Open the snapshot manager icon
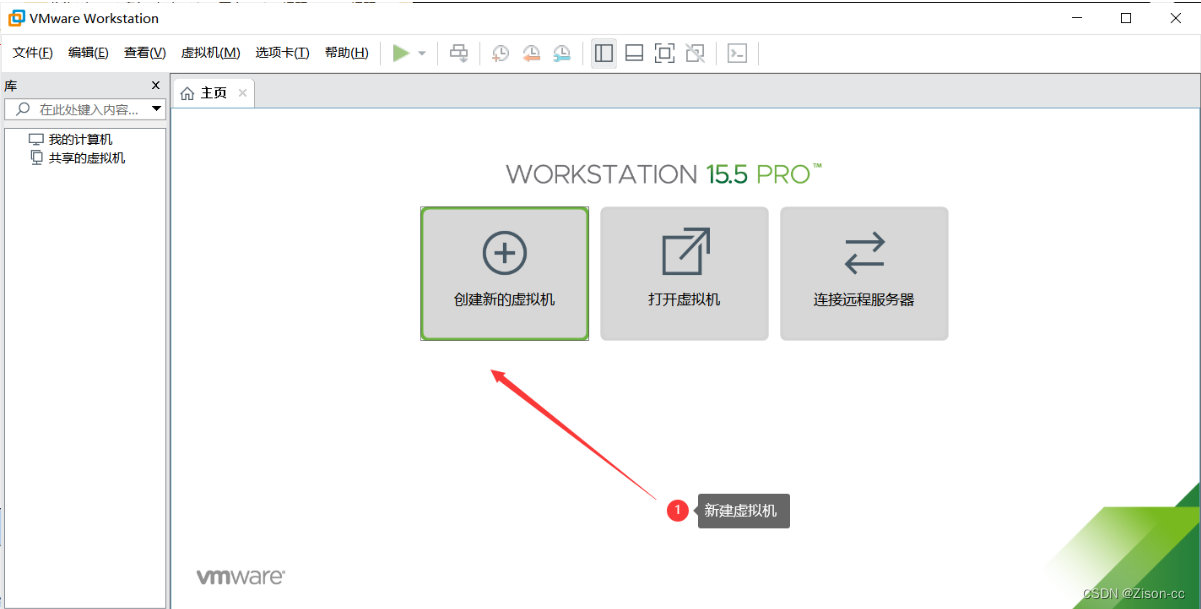 tap(562, 53)
